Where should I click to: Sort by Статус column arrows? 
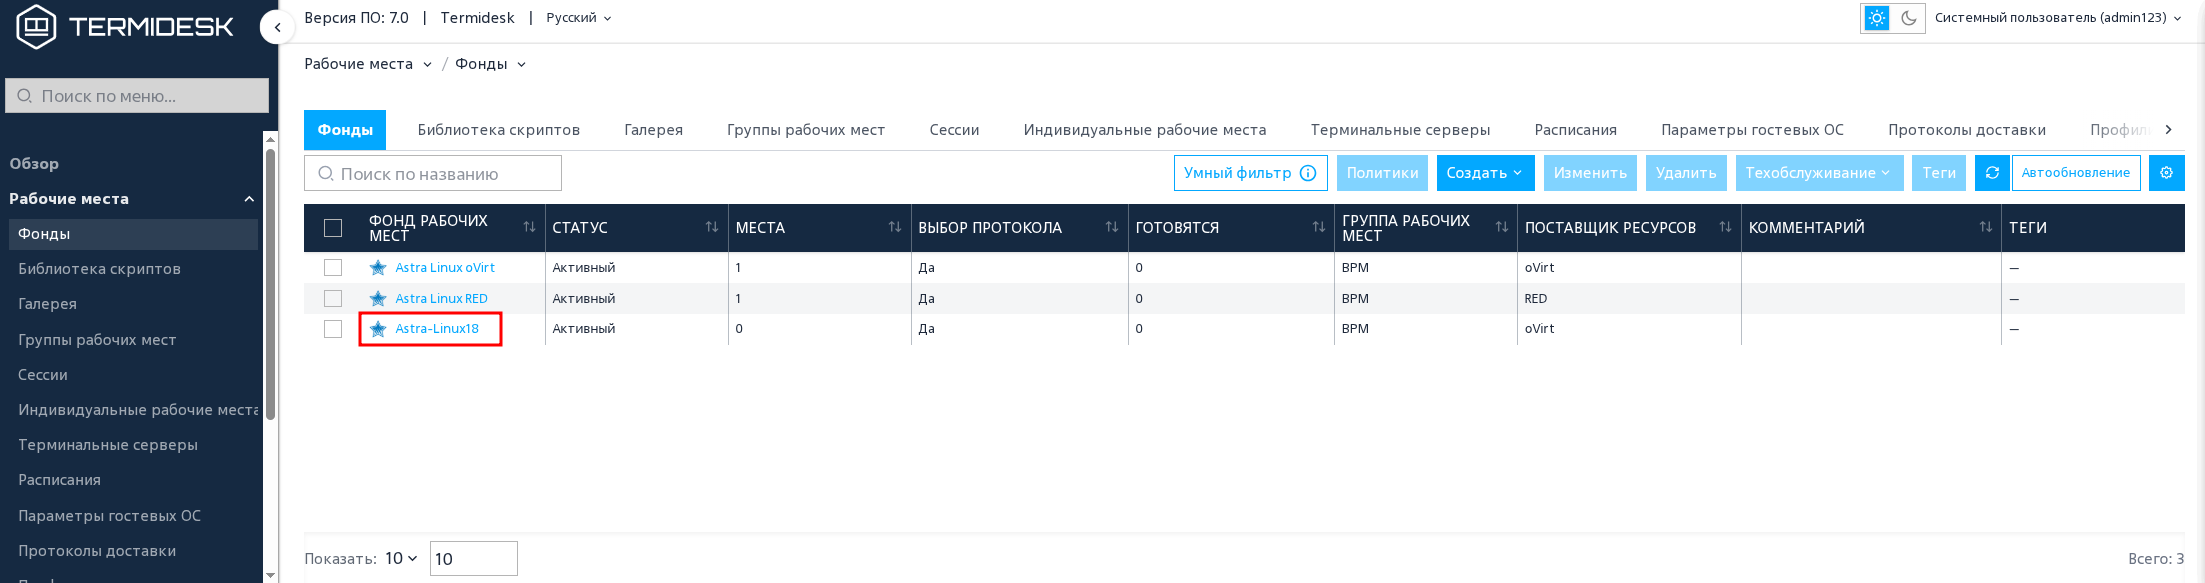click(x=712, y=228)
